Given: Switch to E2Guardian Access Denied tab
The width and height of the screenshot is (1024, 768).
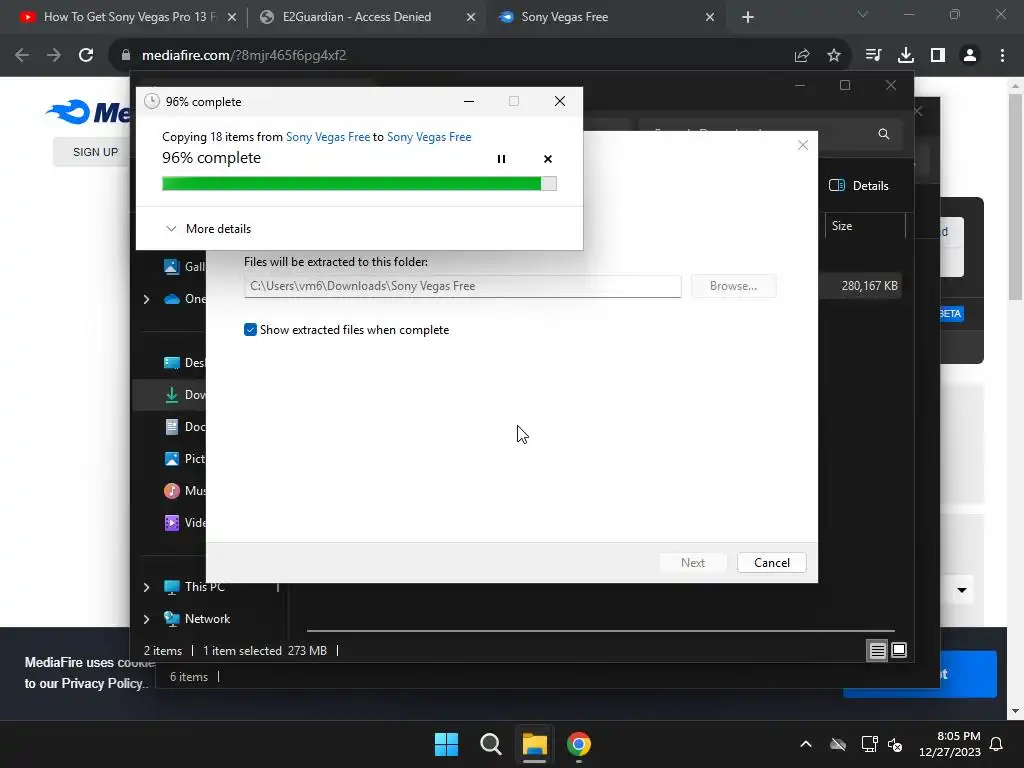Looking at the screenshot, I should pyautogui.click(x=357, y=17).
